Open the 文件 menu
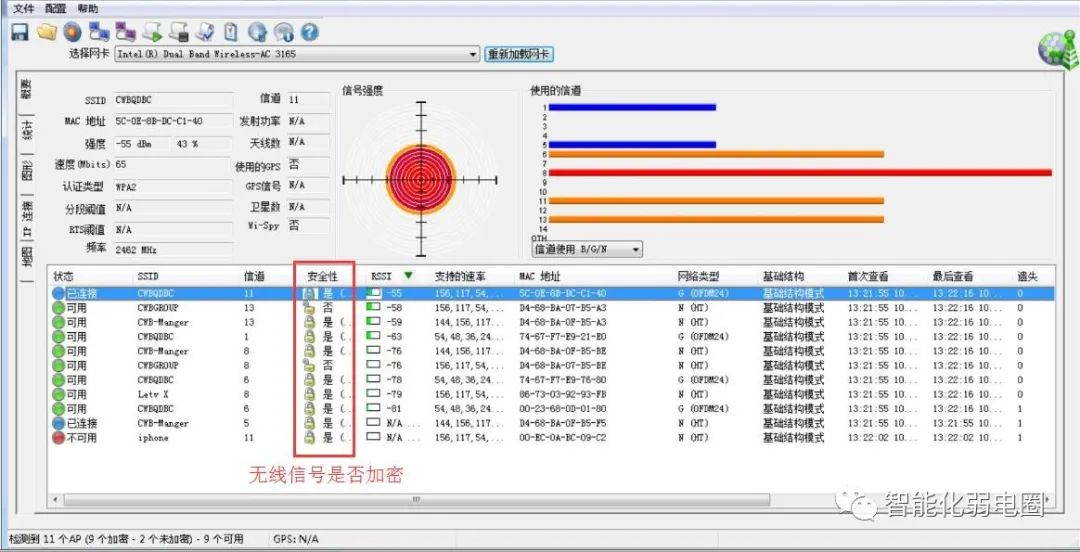1080x552 pixels. [23, 9]
